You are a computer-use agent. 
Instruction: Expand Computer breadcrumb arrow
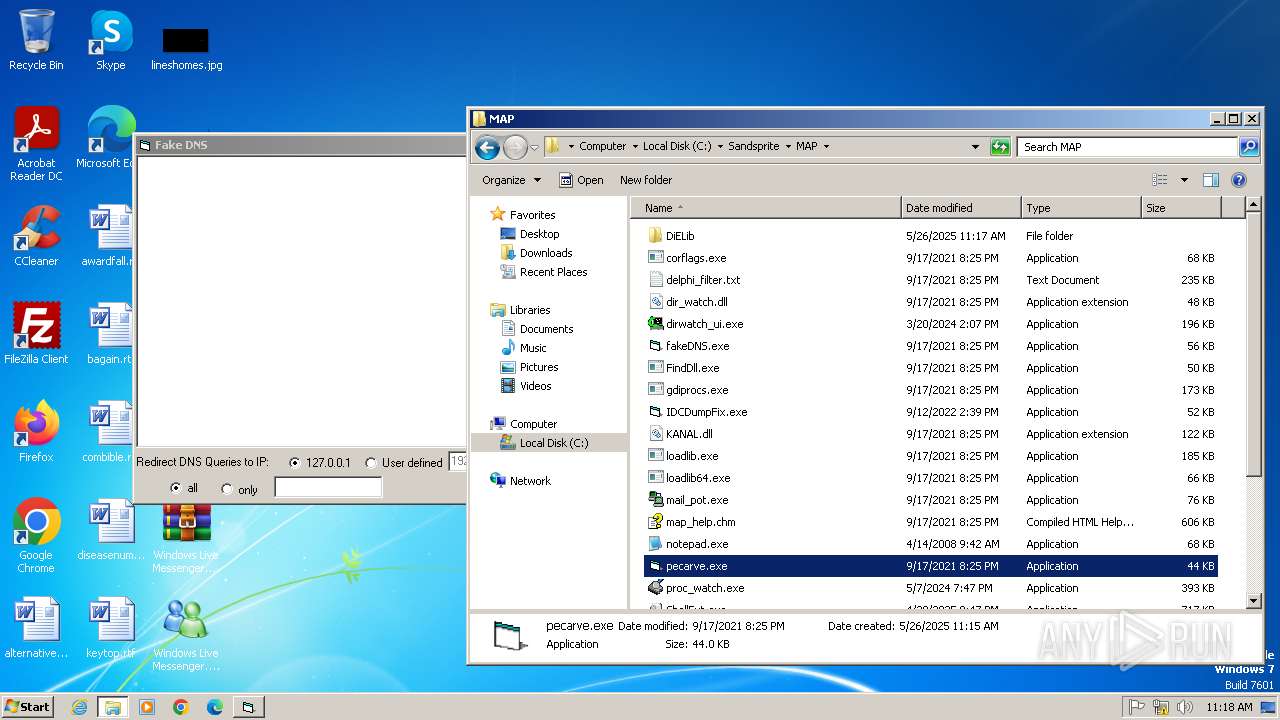pos(635,146)
